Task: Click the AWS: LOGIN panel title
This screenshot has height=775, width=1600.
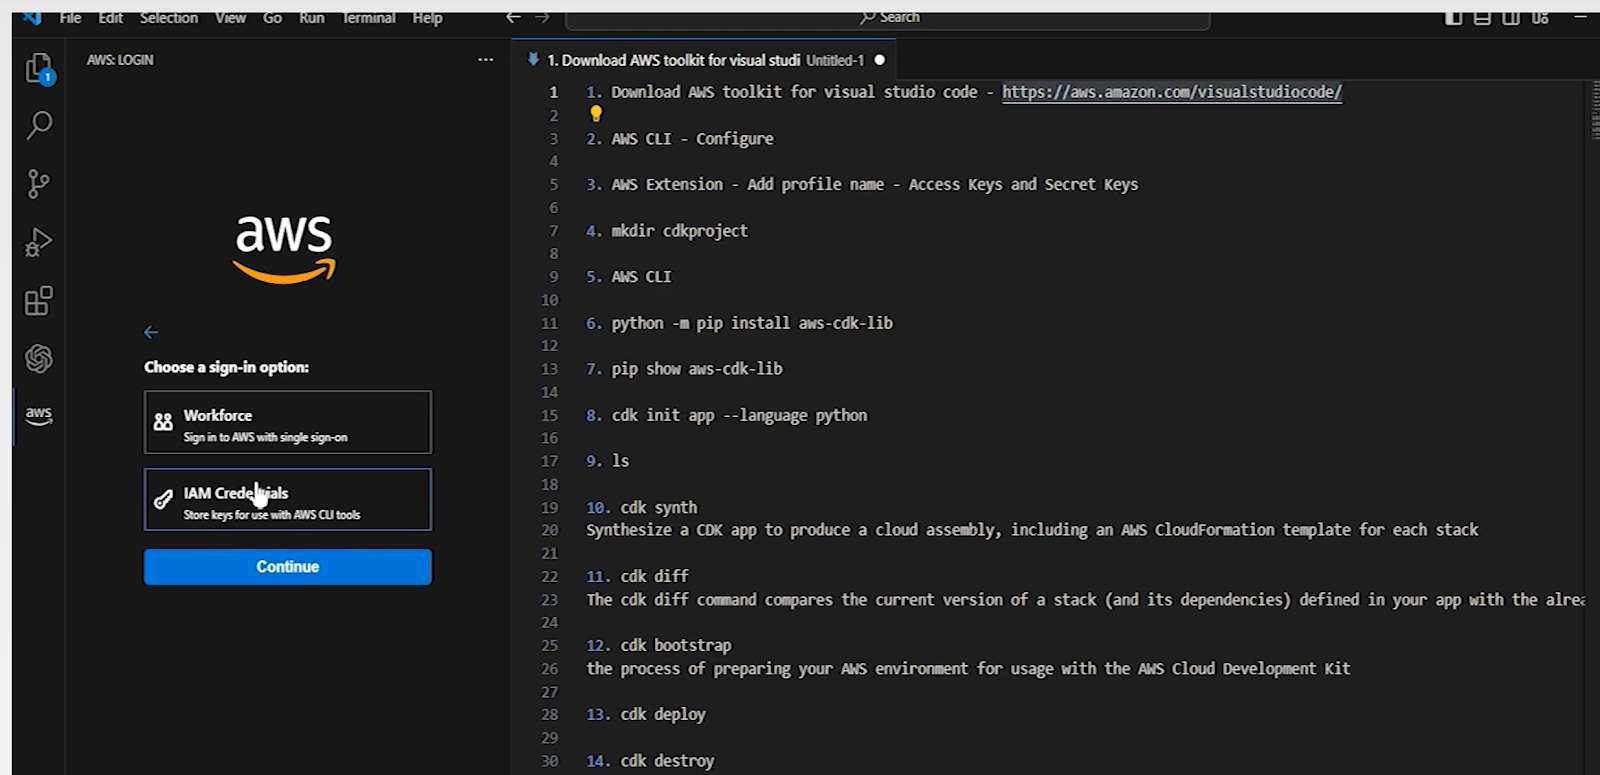Action: [x=120, y=60]
